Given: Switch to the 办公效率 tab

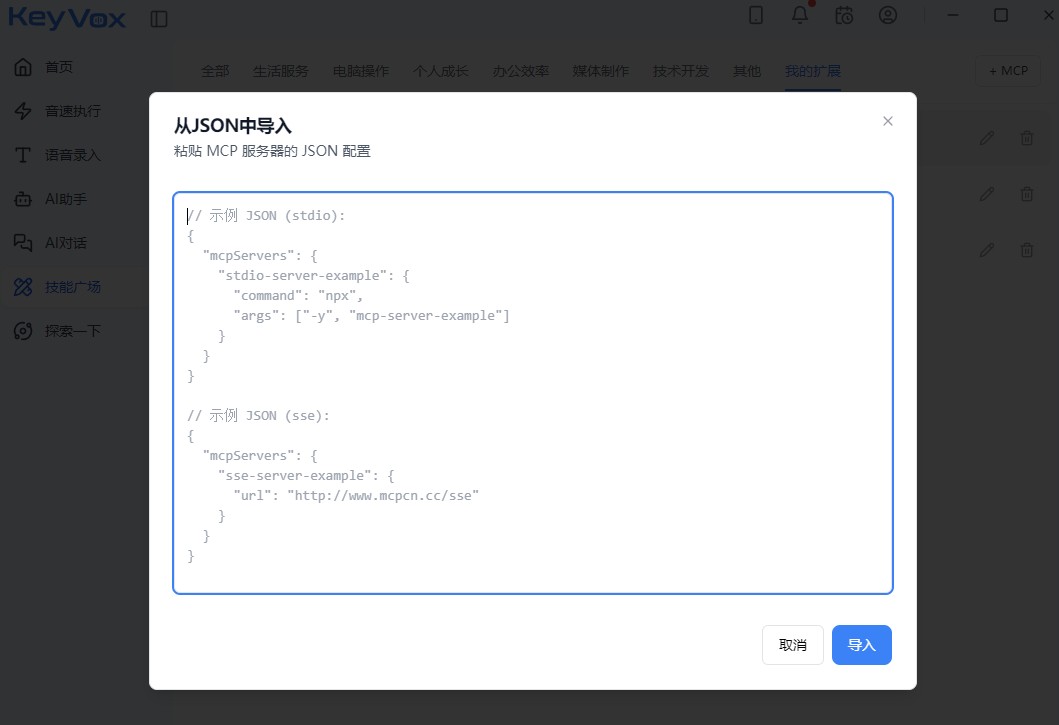Looking at the screenshot, I should 521,71.
